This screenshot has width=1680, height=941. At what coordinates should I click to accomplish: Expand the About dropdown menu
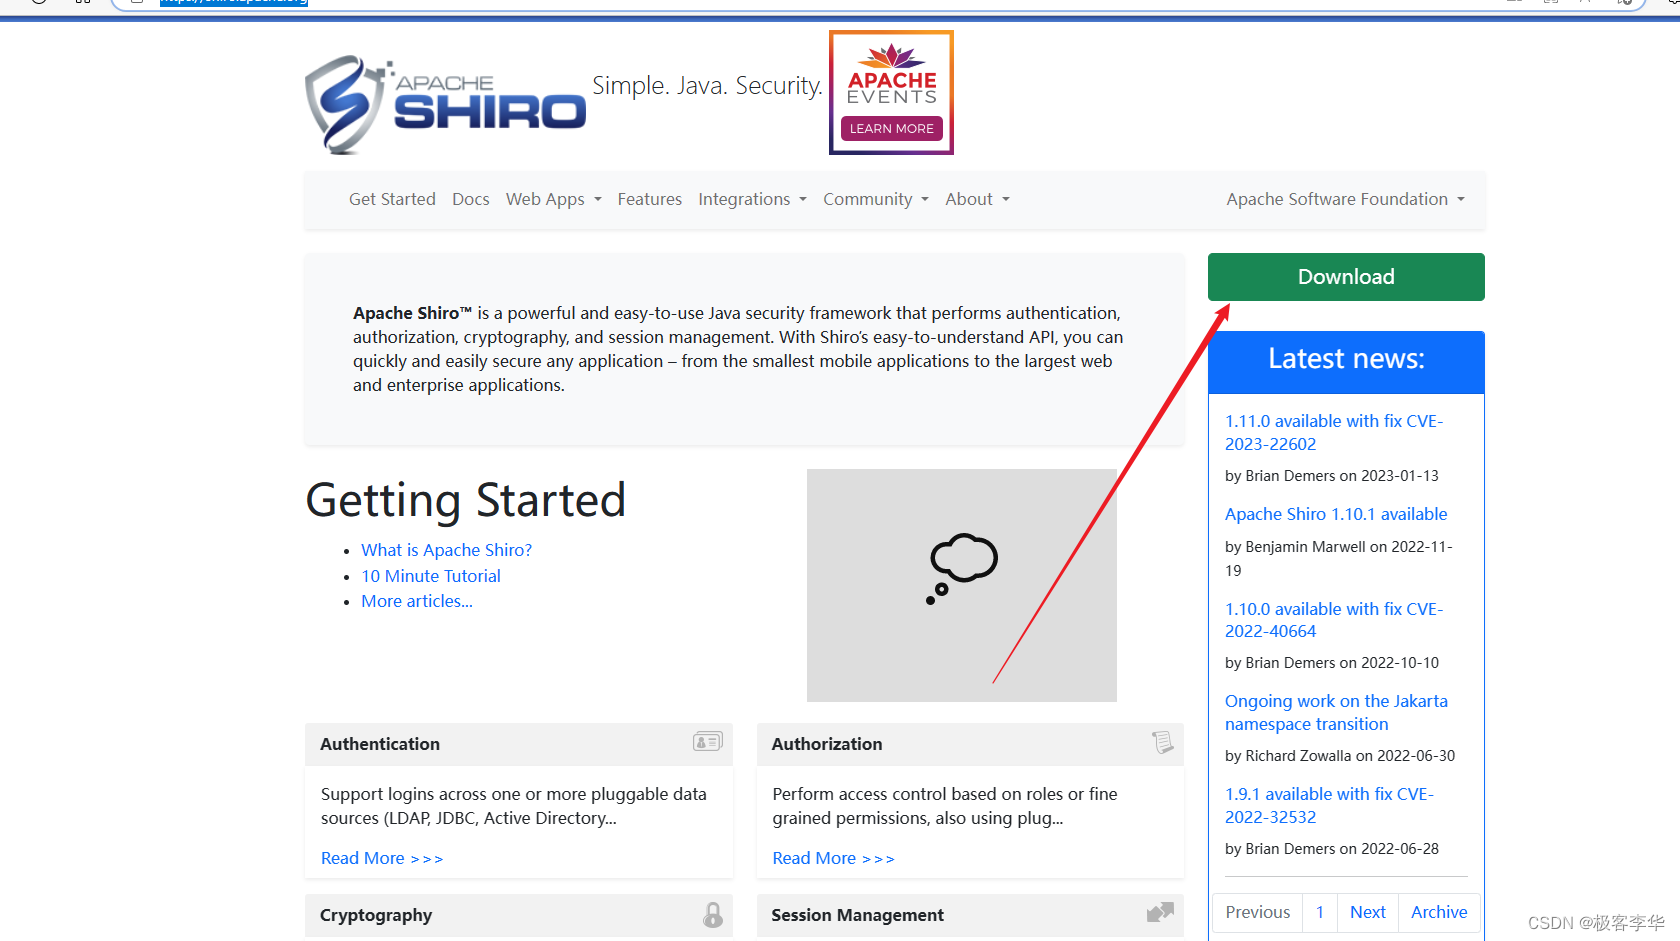pyautogui.click(x=978, y=199)
